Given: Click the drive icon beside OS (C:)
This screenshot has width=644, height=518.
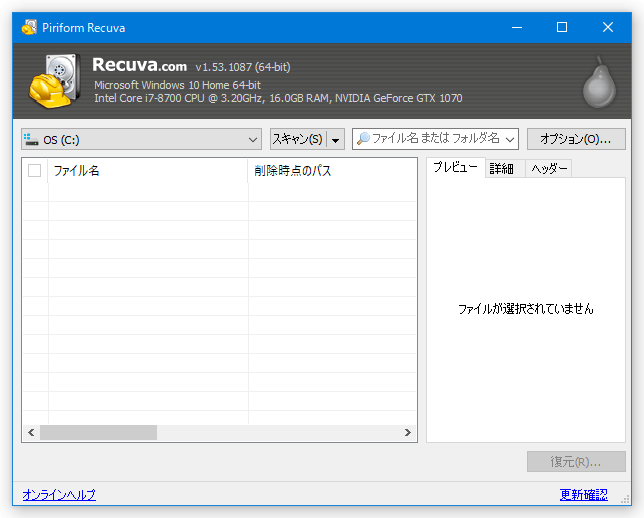Looking at the screenshot, I should (x=31, y=139).
